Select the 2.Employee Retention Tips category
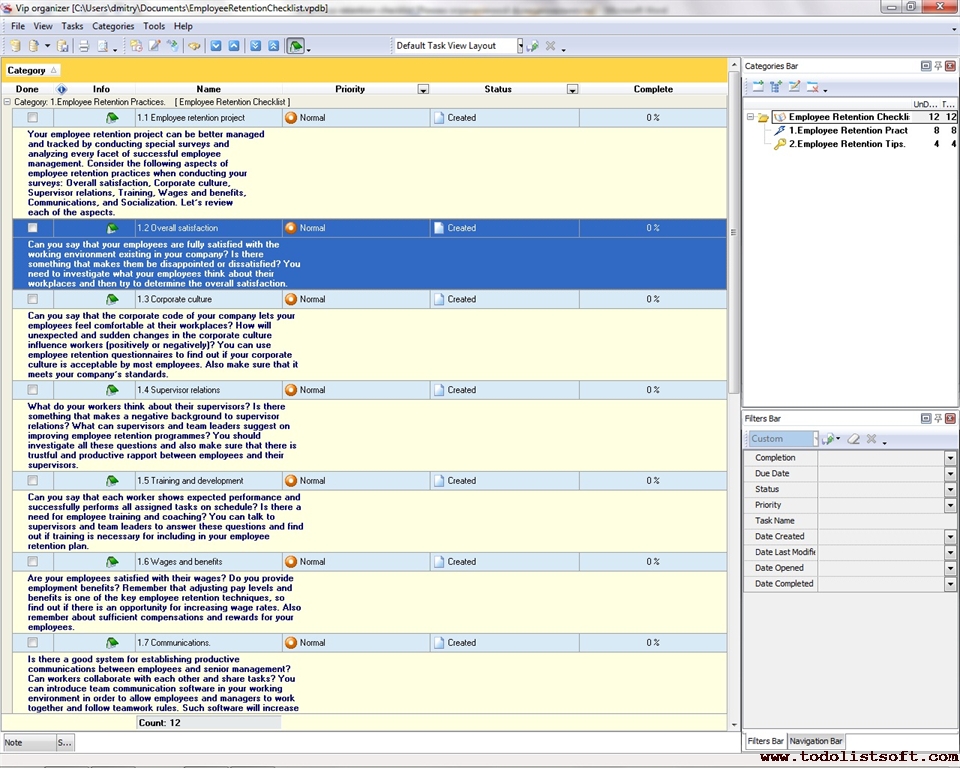This screenshot has width=960, height=768. tap(846, 144)
